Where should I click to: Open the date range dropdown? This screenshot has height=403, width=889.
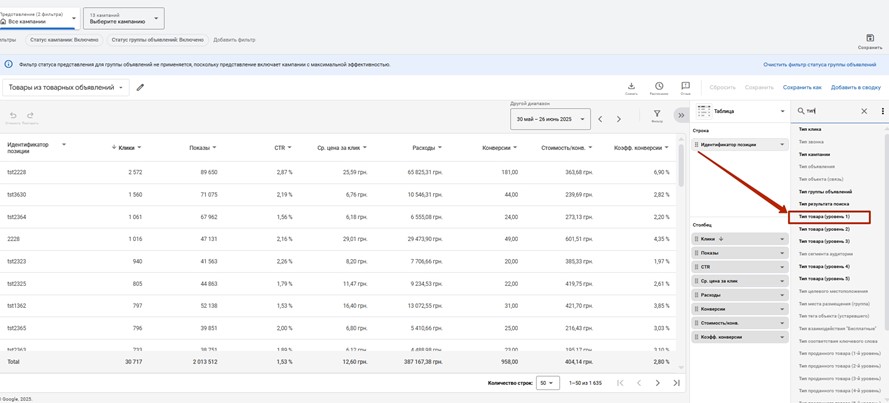tap(549, 119)
